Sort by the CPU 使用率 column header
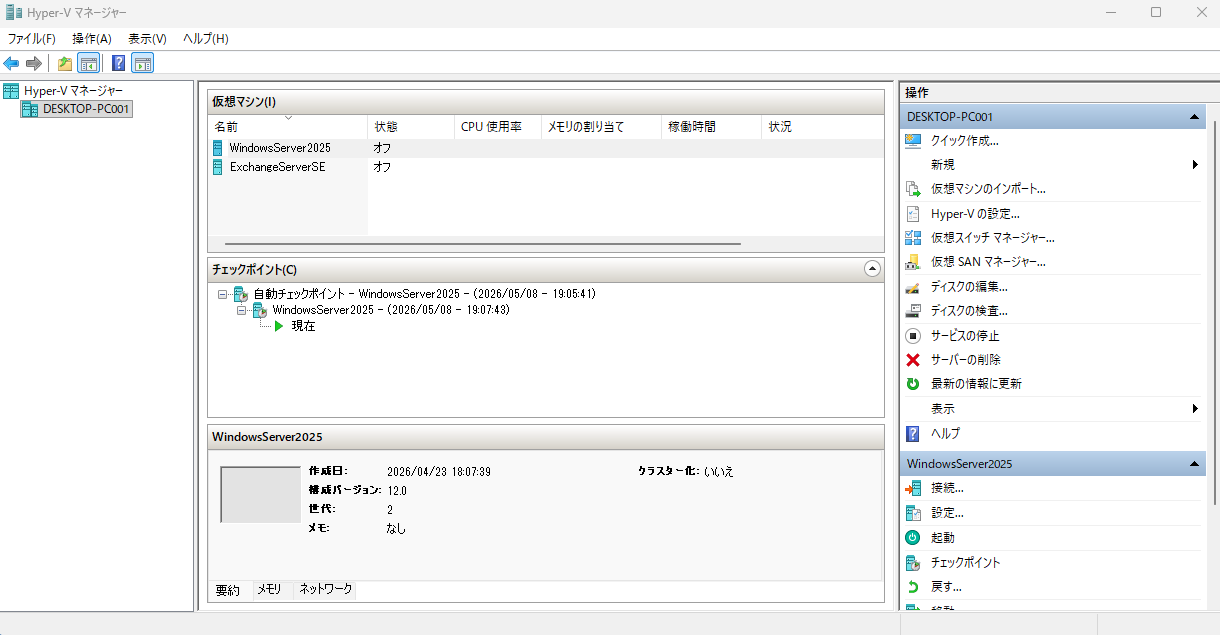 497,127
